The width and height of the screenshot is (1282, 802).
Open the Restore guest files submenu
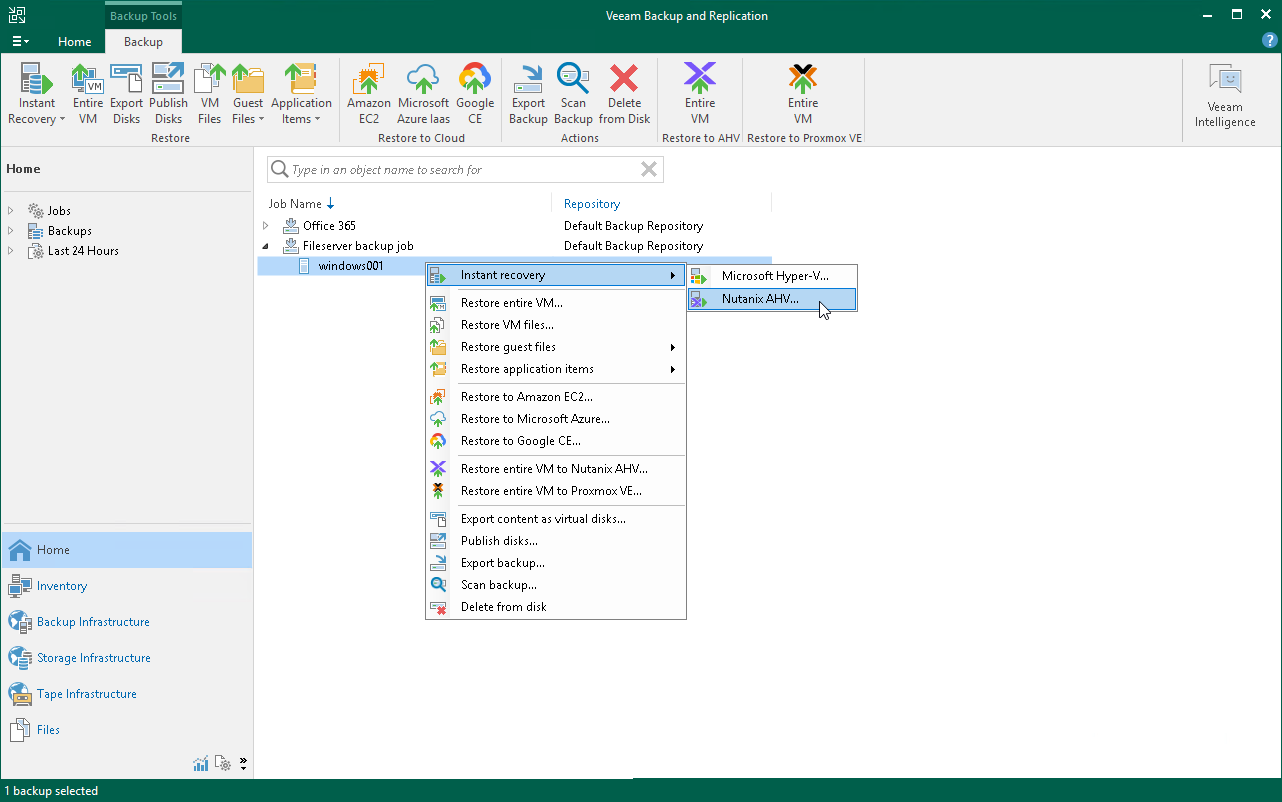point(556,347)
